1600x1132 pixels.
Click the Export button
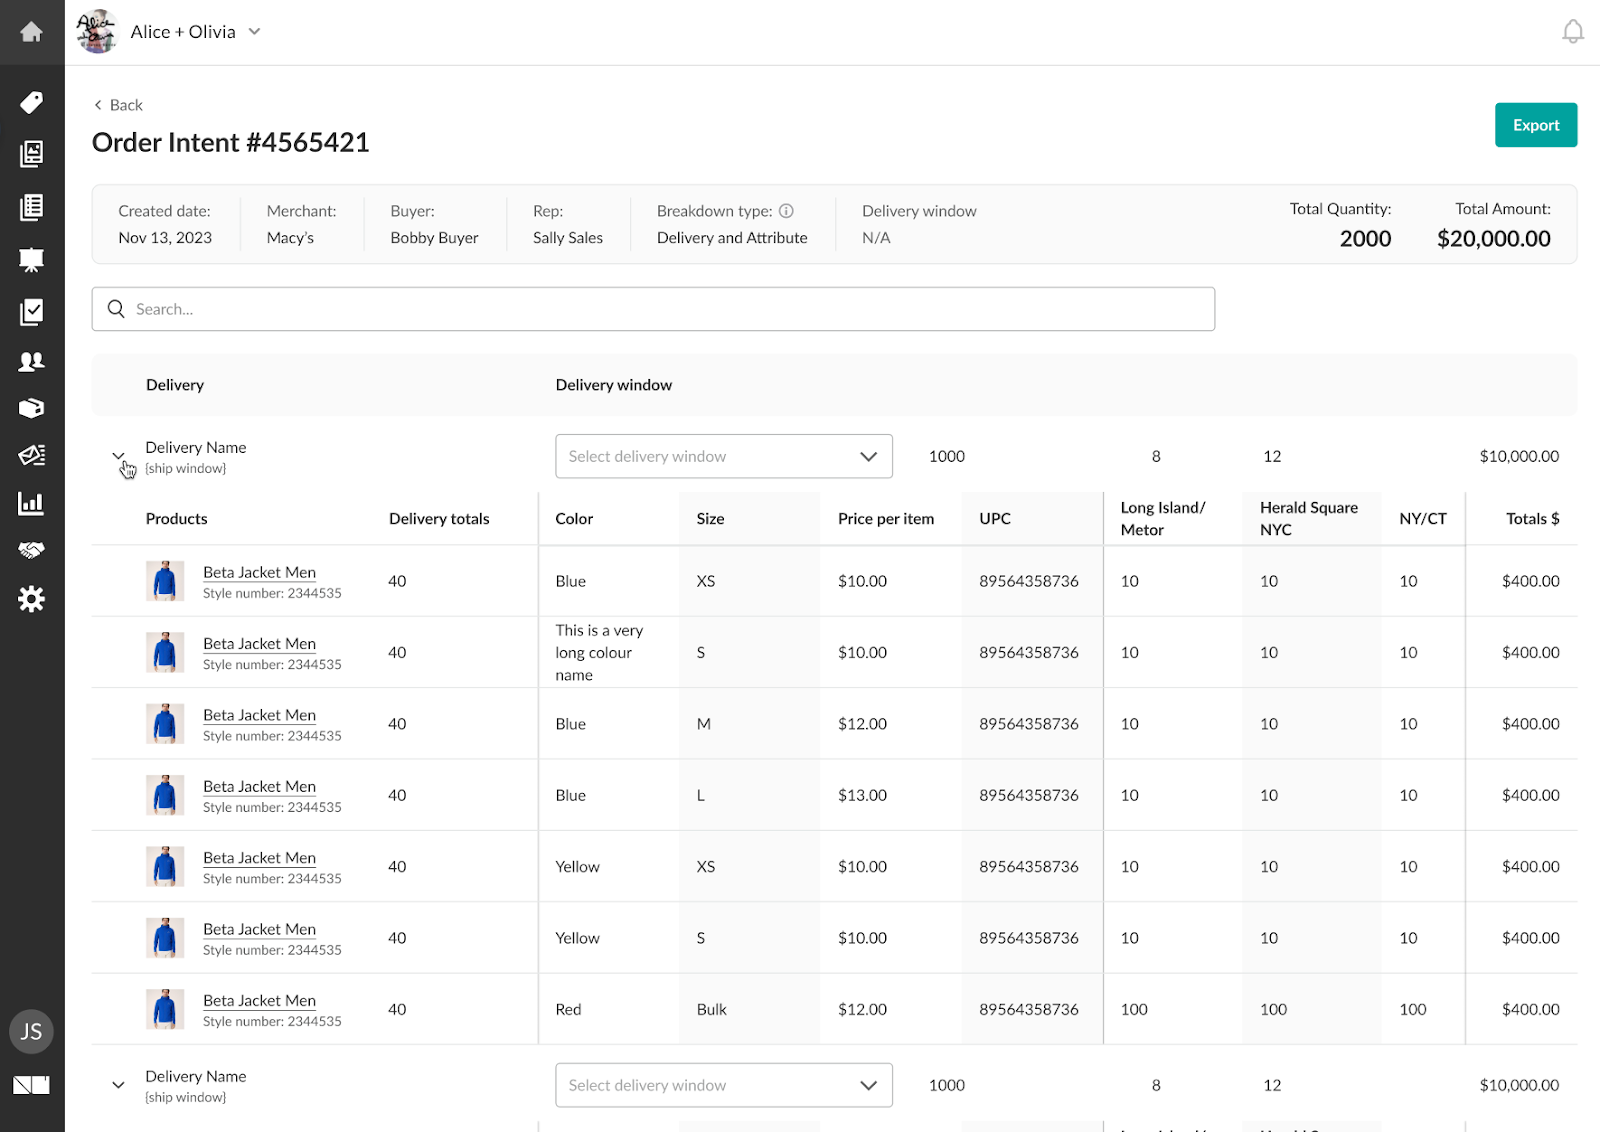coord(1535,124)
